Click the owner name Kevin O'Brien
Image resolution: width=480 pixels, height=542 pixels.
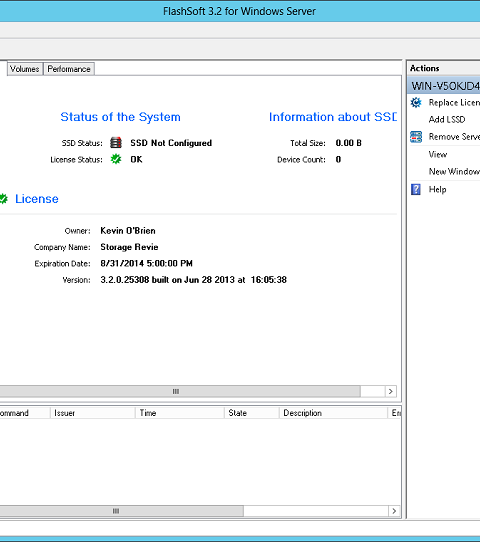pos(128,231)
